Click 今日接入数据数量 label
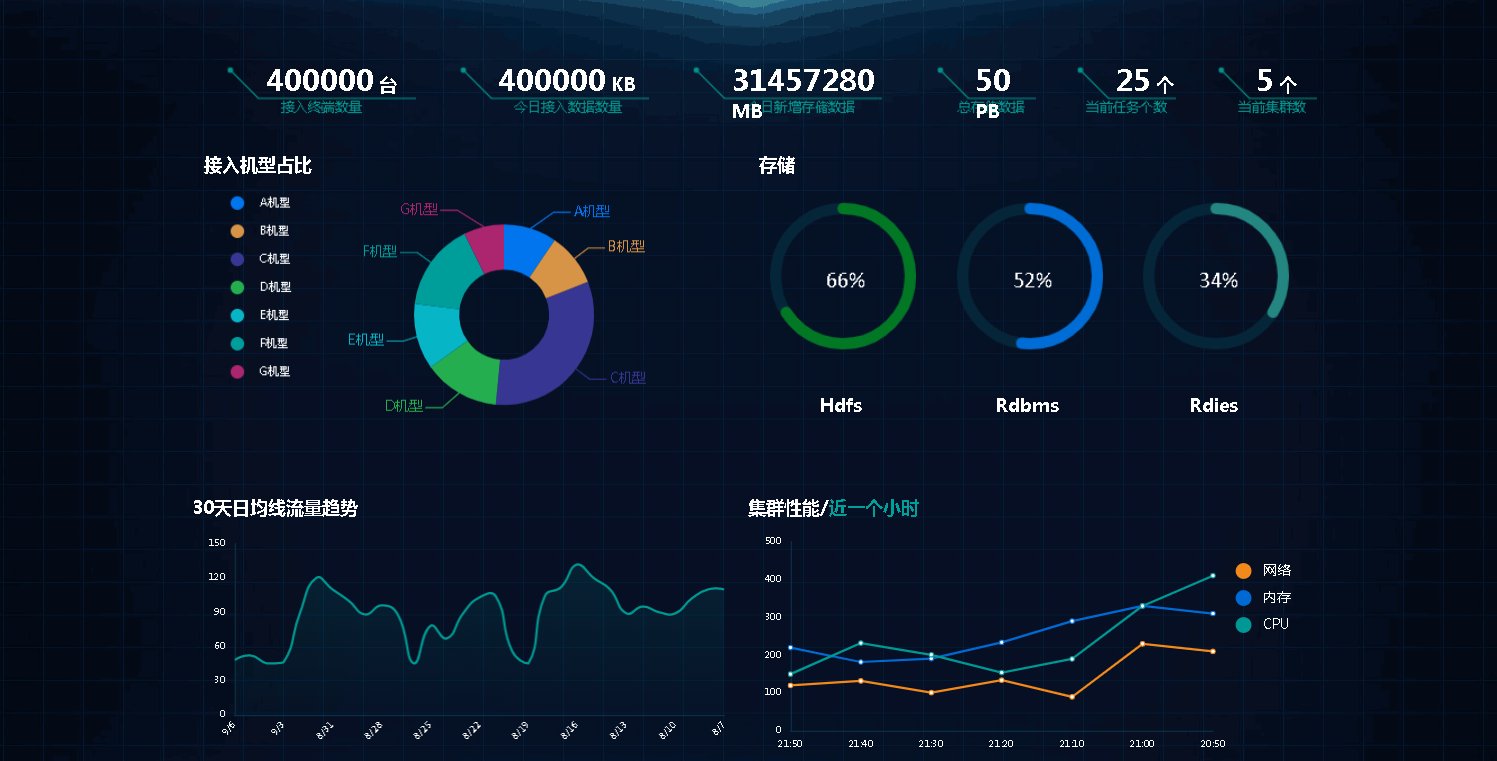 pos(568,107)
